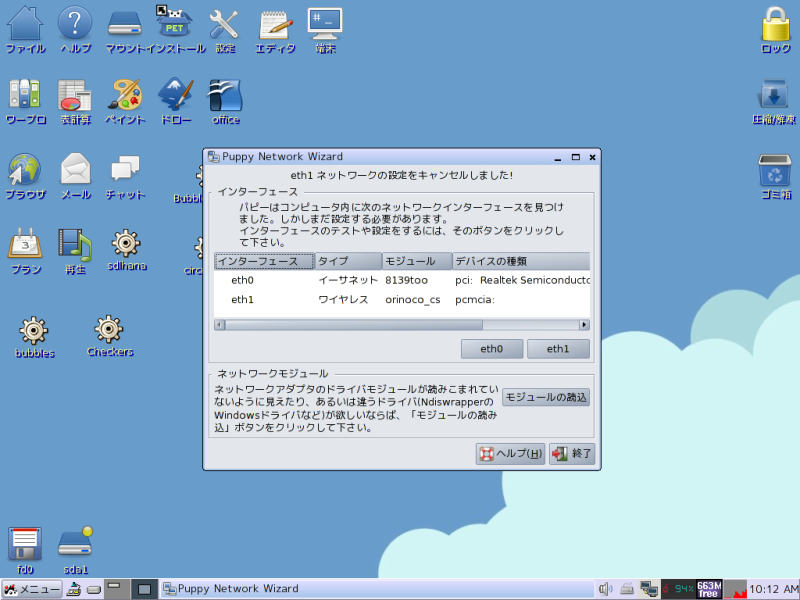Sort by タイプ column header
Viewport: 800px width, 600px height.
click(348, 261)
